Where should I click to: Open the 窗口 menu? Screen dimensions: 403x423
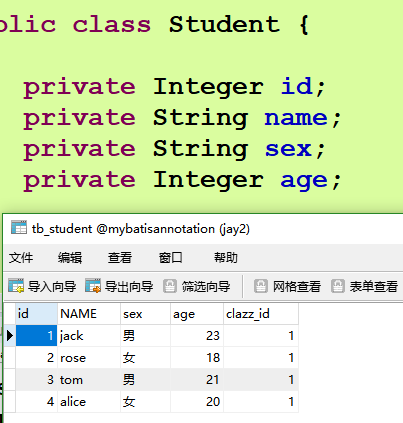point(170,258)
